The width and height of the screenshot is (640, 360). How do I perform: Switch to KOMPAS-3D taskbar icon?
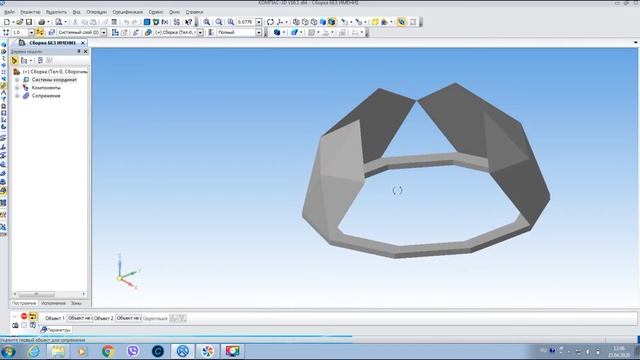[x=182, y=351]
